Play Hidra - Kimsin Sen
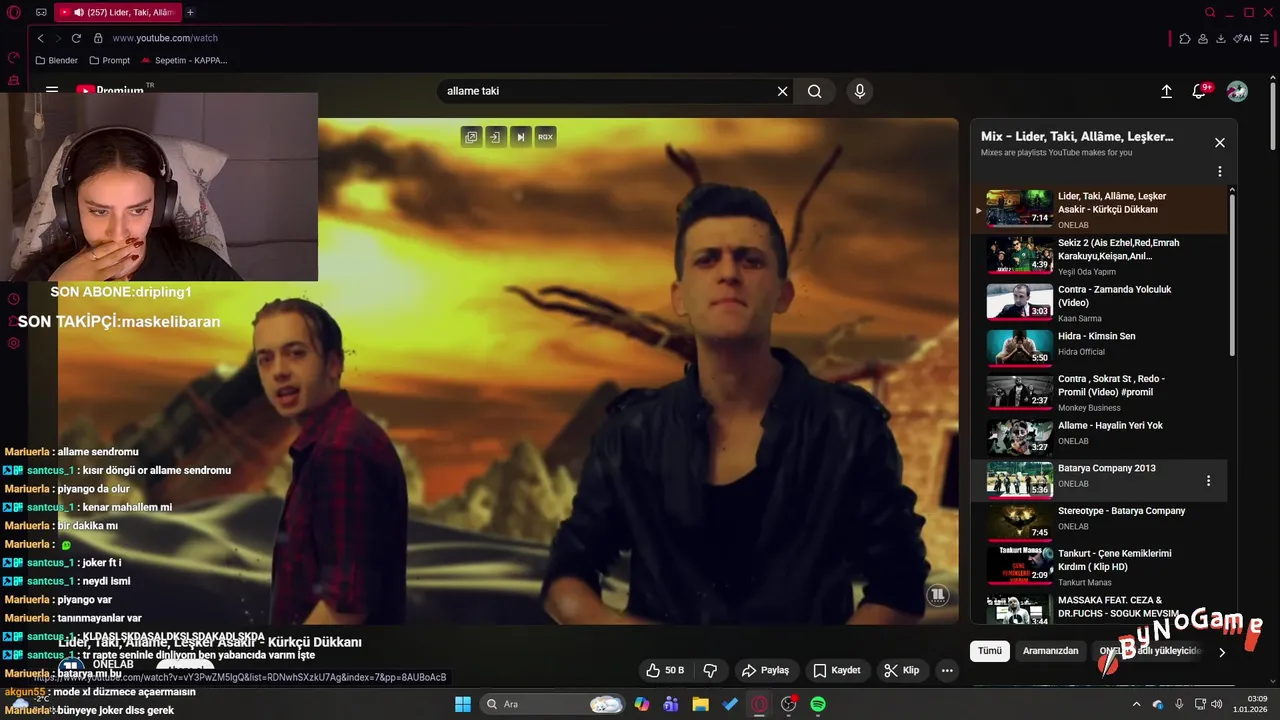Screen dimensions: 1280x720 point(1098,348)
